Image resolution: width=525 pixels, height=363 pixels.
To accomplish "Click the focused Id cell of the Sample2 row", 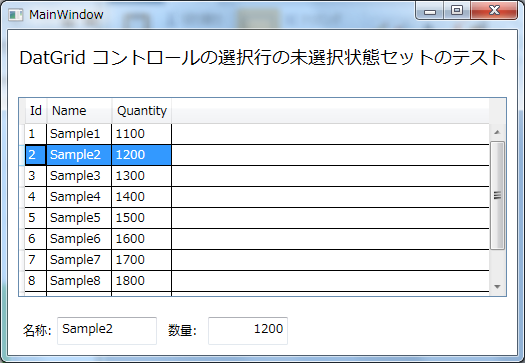I will tap(35, 155).
